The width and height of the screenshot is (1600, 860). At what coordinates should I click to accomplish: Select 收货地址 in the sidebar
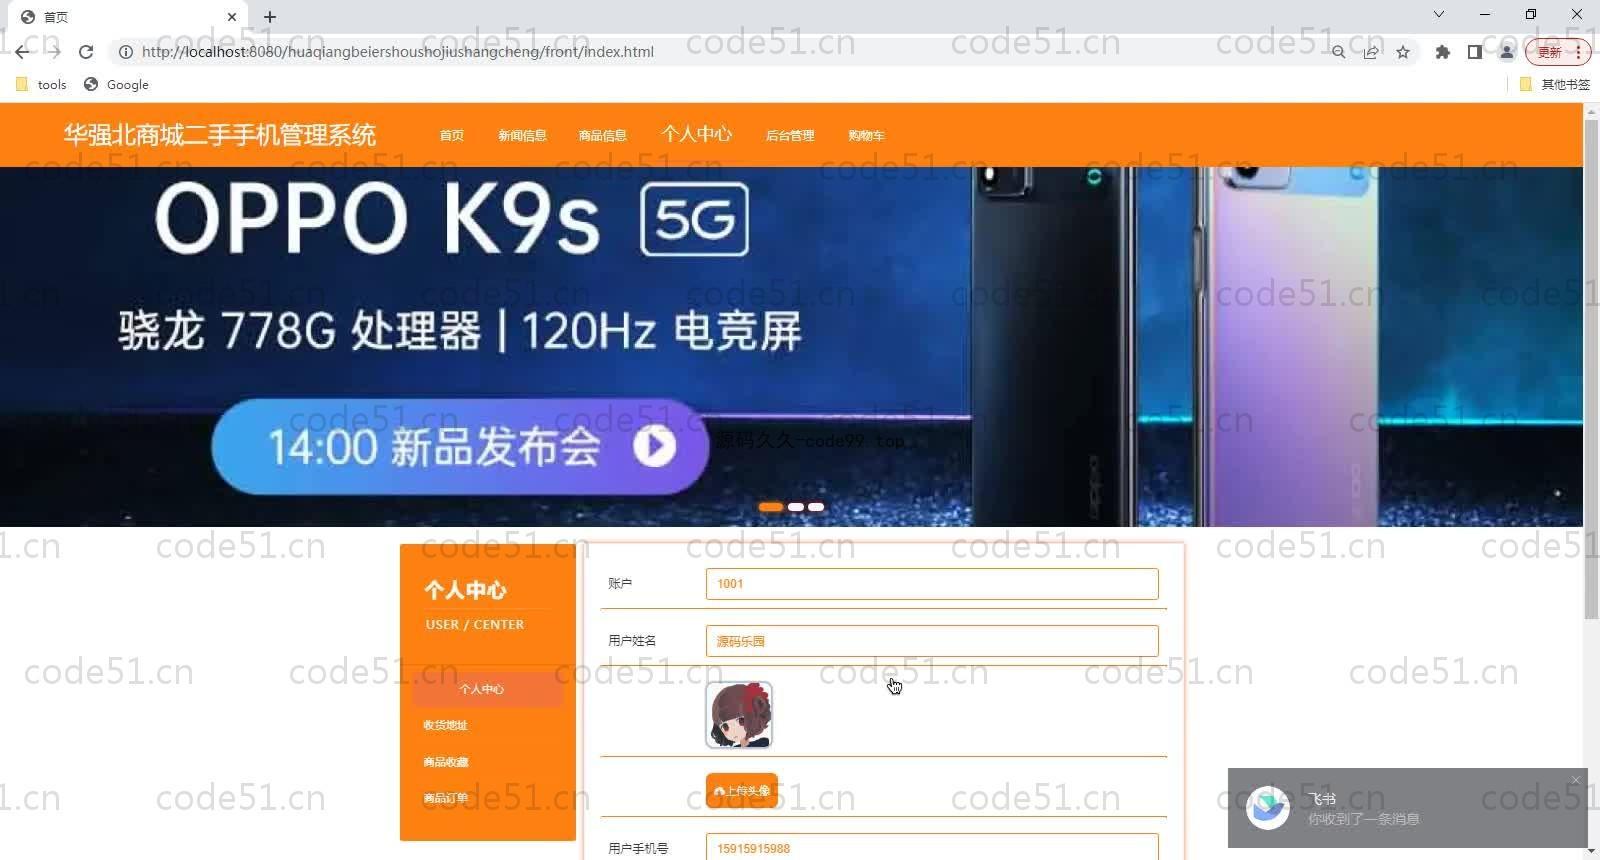tap(445, 725)
